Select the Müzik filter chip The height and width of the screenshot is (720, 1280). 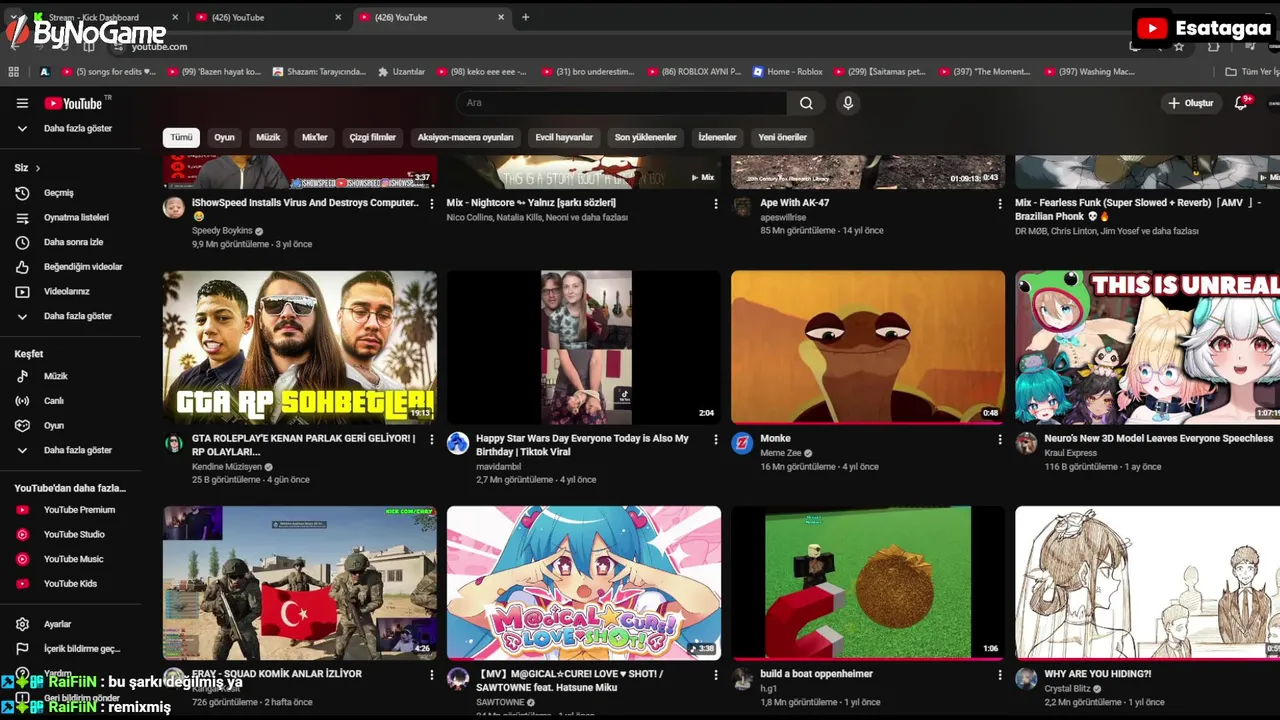click(268, 137)
